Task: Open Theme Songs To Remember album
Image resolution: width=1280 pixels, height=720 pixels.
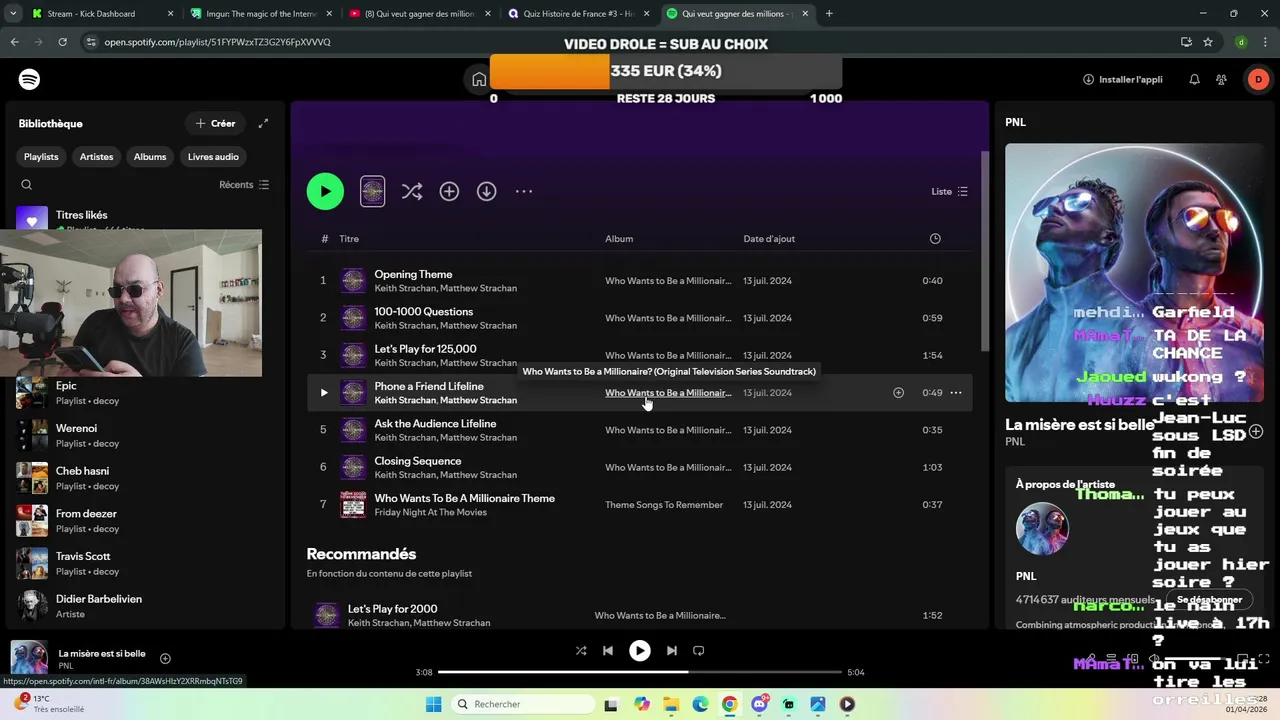Action: [x=664, y=505]
